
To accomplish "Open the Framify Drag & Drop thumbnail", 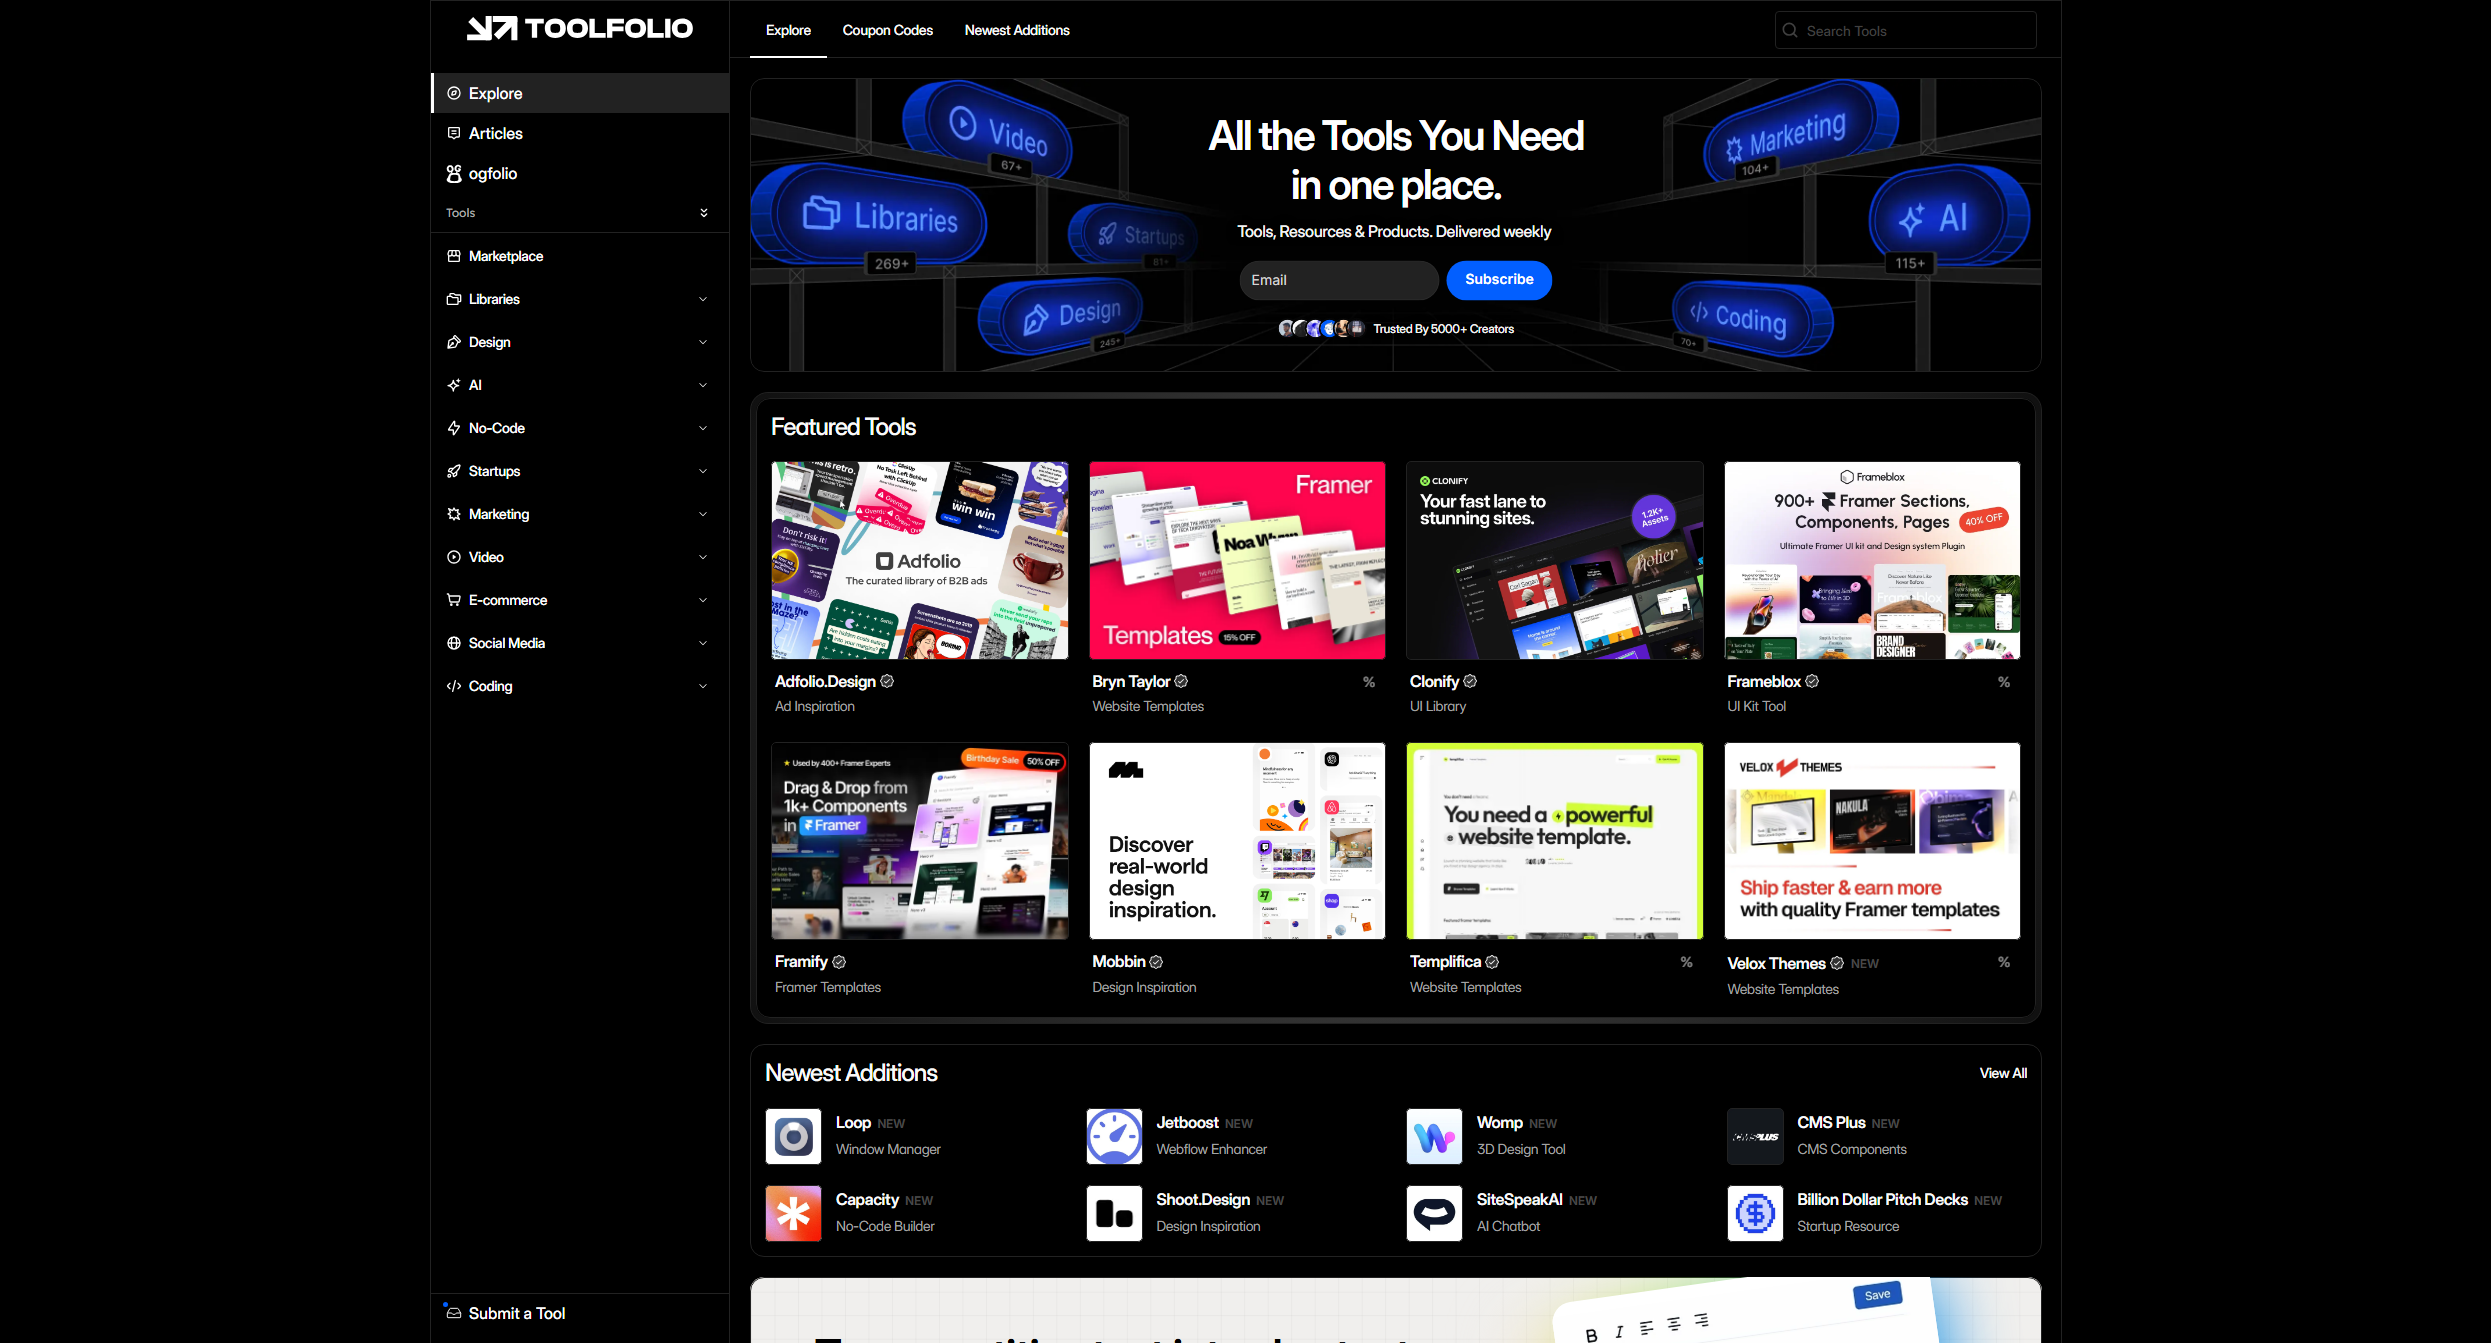I will 920,841.
